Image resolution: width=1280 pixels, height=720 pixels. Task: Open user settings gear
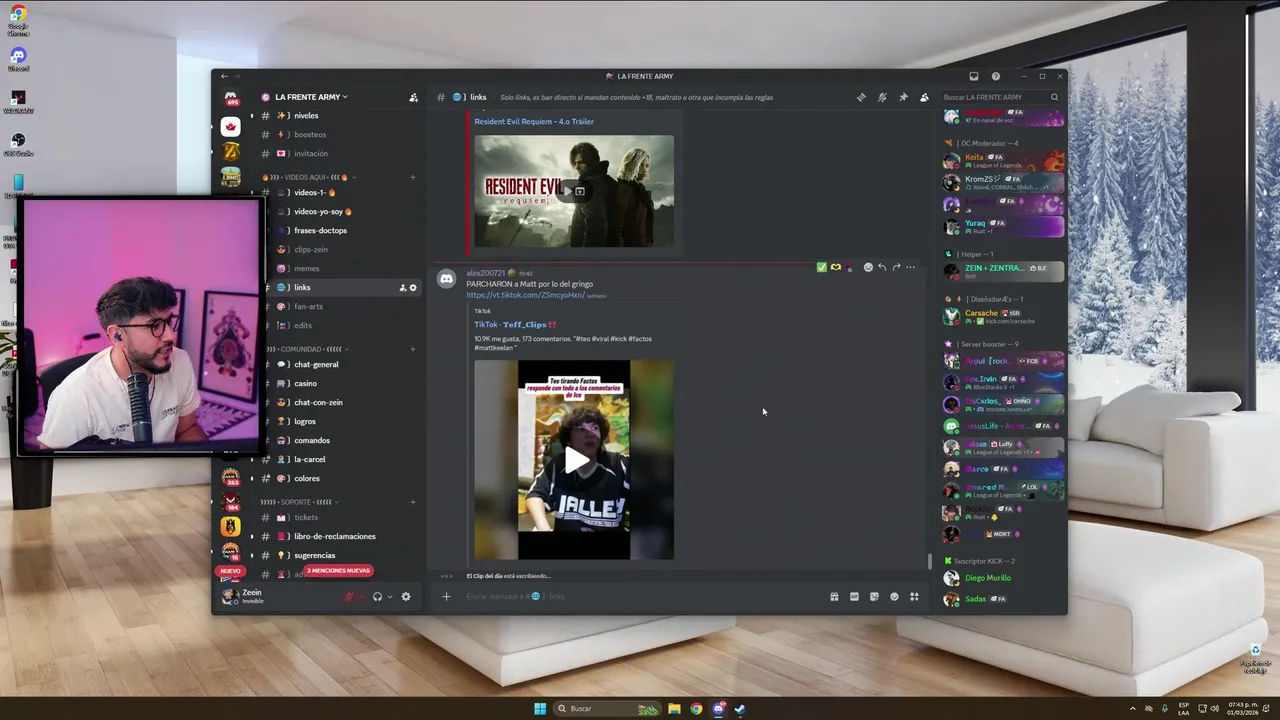[x=405, y=597]
